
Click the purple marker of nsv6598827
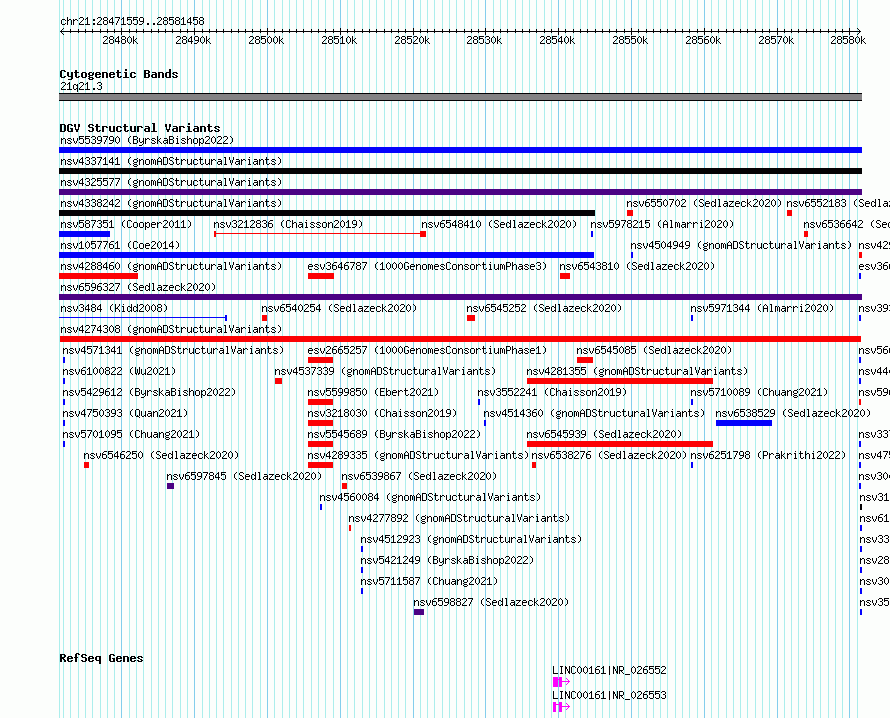[x=419, y=612]
